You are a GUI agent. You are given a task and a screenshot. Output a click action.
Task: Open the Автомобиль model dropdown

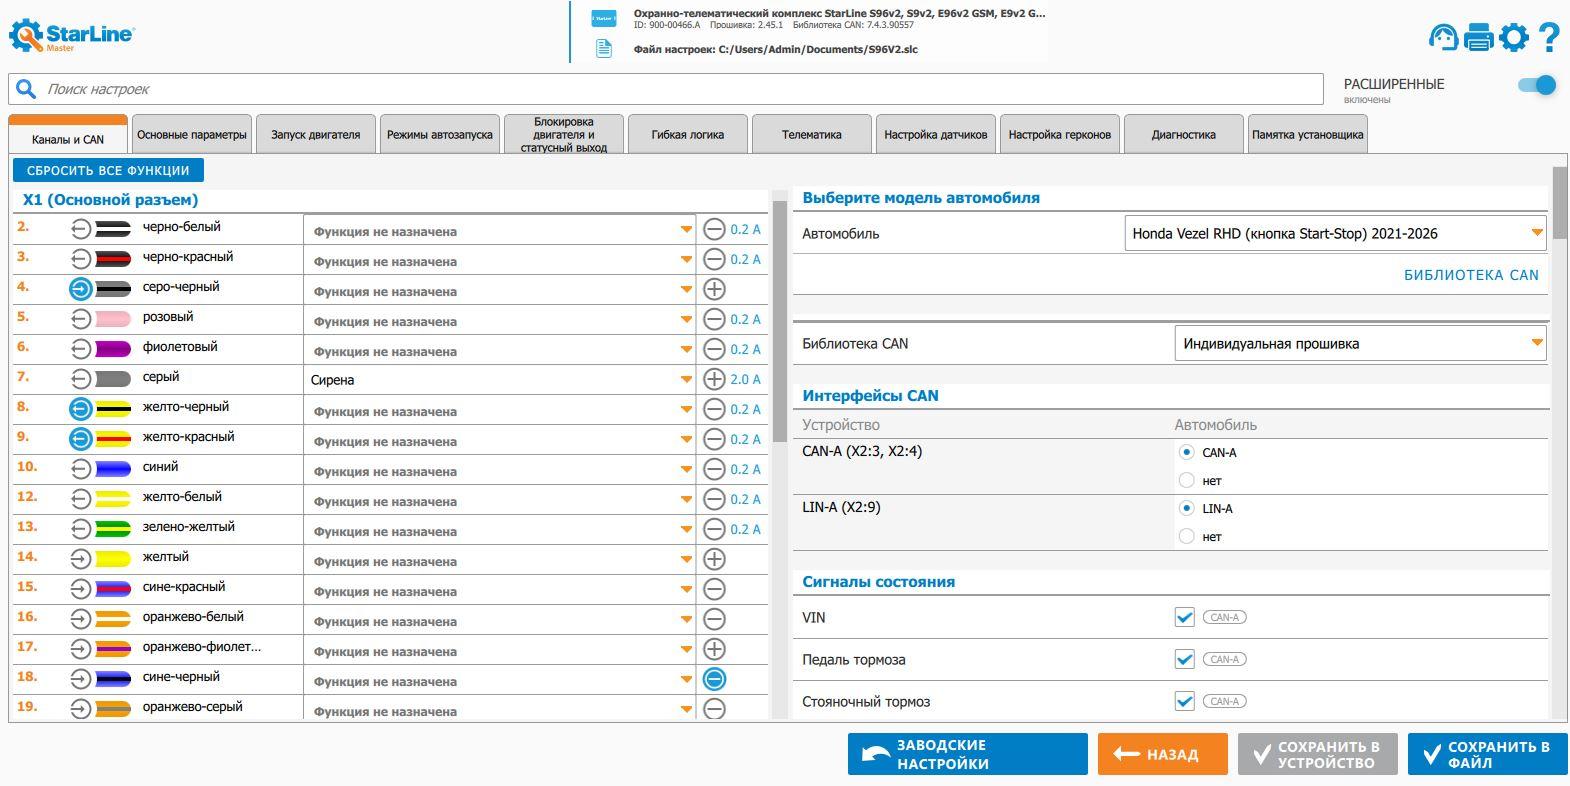tap(1335, 233)
